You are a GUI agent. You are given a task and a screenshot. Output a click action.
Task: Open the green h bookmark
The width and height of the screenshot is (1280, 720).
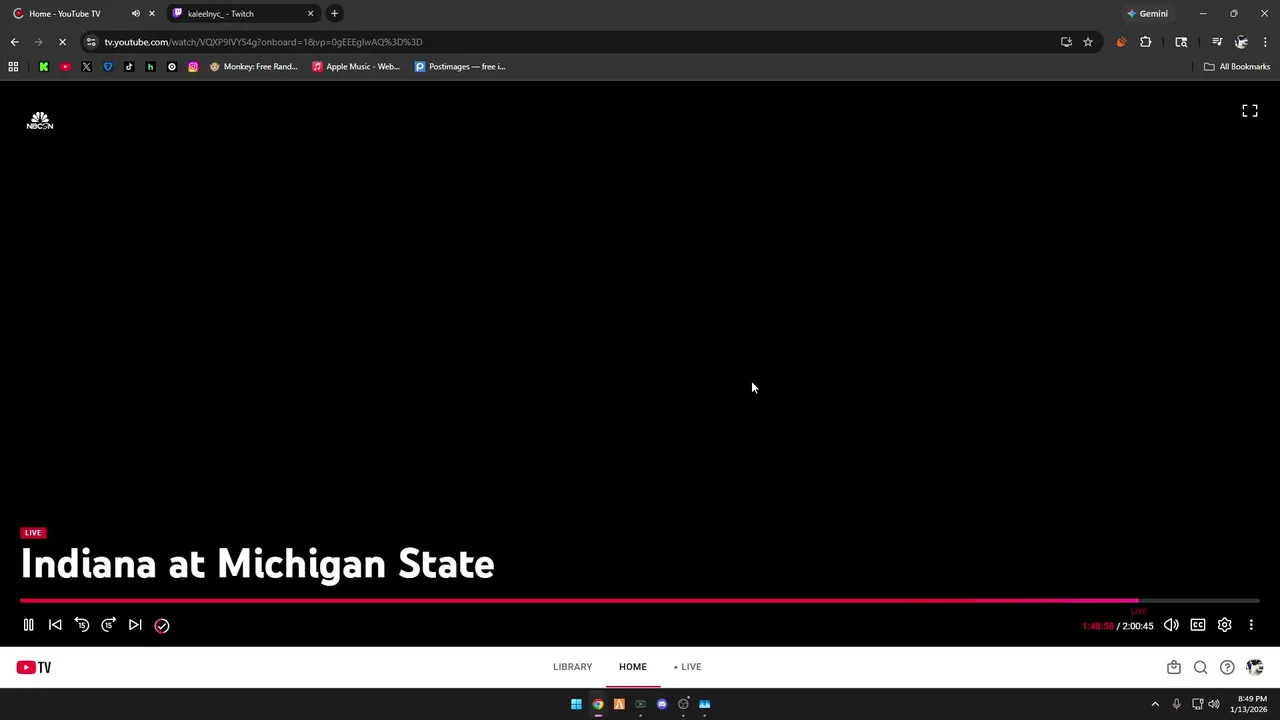tap(150, 67)
